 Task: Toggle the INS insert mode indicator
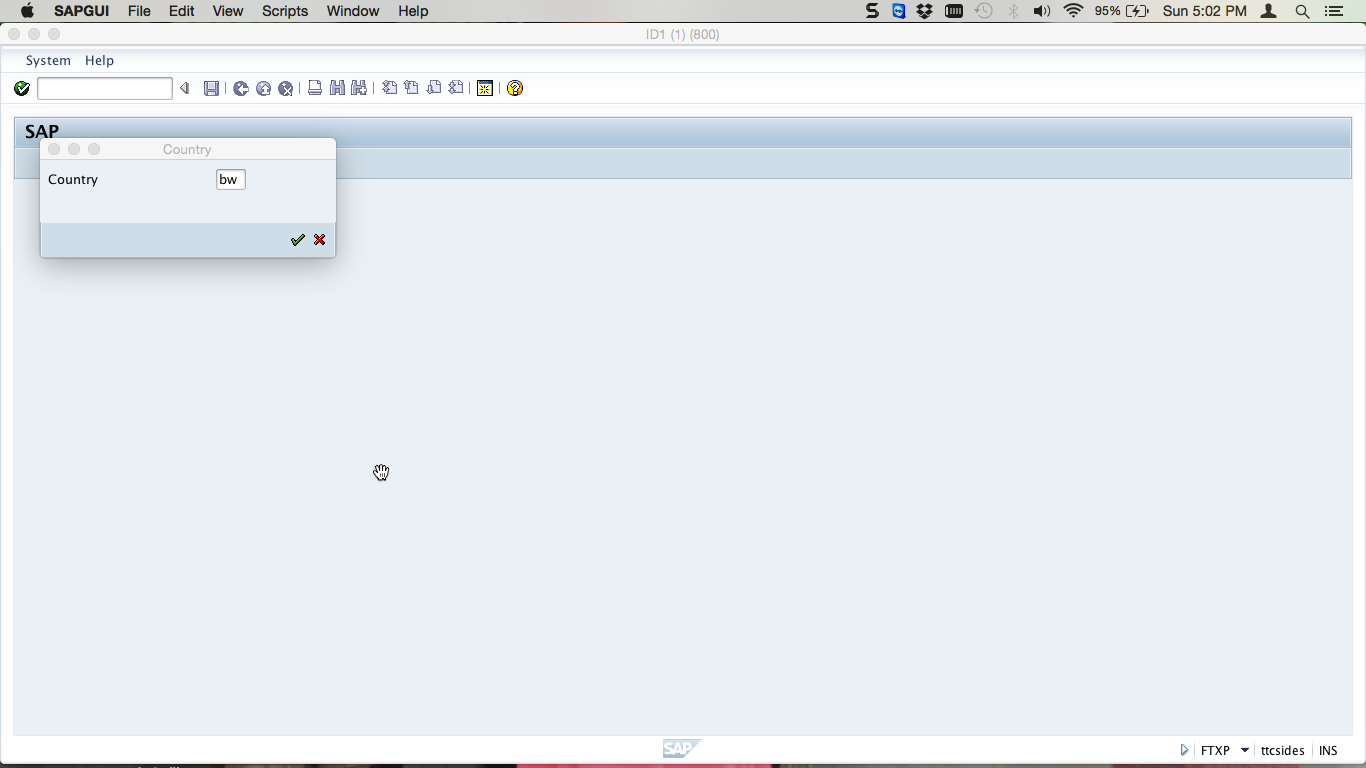1328,750
